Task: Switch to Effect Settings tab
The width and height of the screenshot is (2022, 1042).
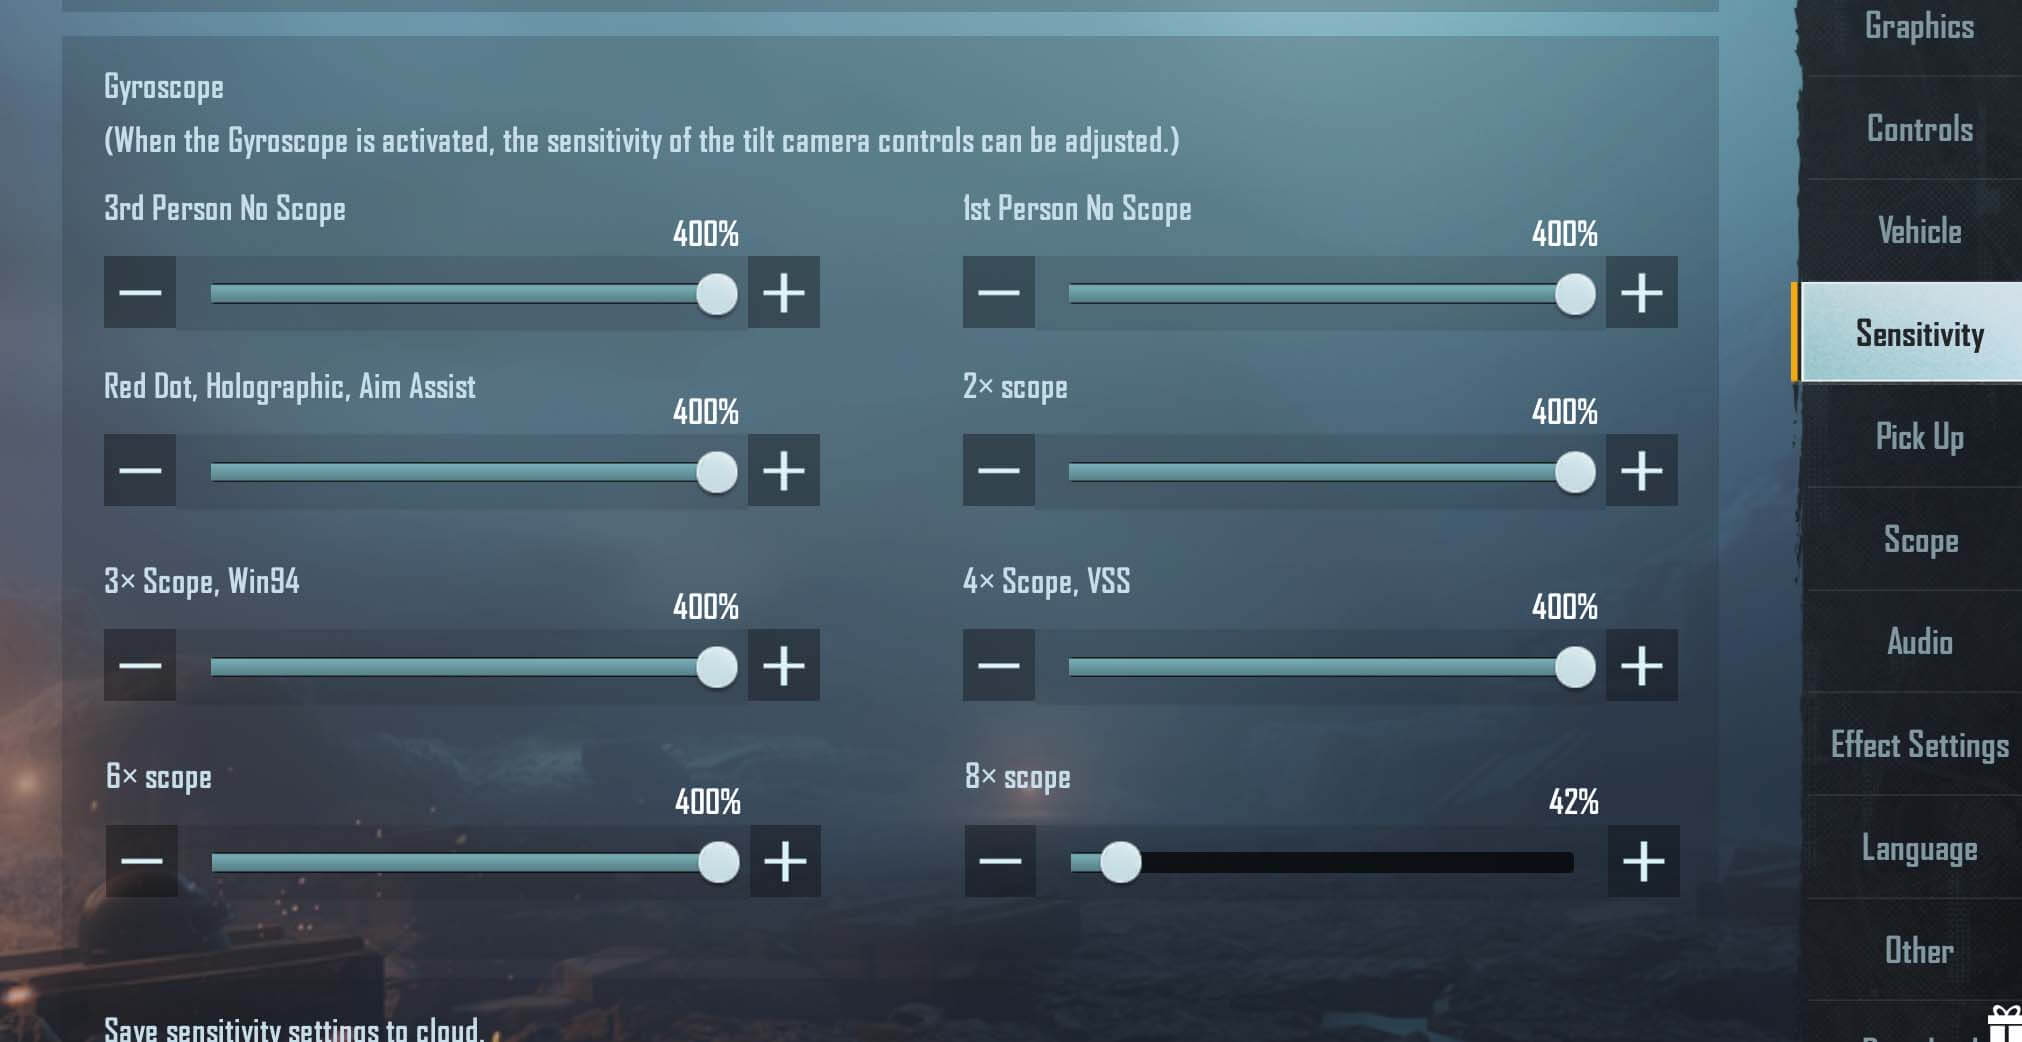Action: [x=1919, y=745]
